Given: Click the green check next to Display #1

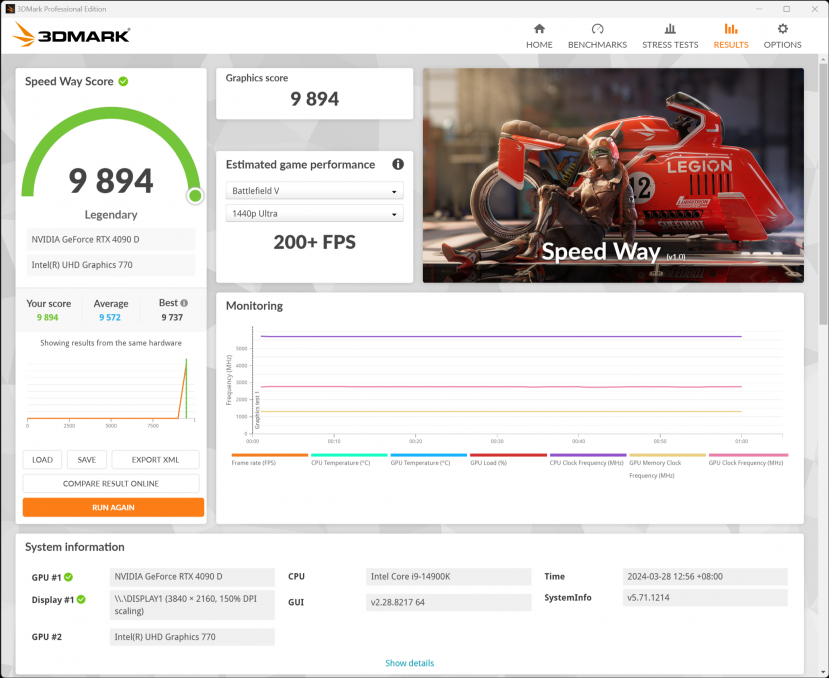Looking at the screenshot, I should tap(81, 600).
